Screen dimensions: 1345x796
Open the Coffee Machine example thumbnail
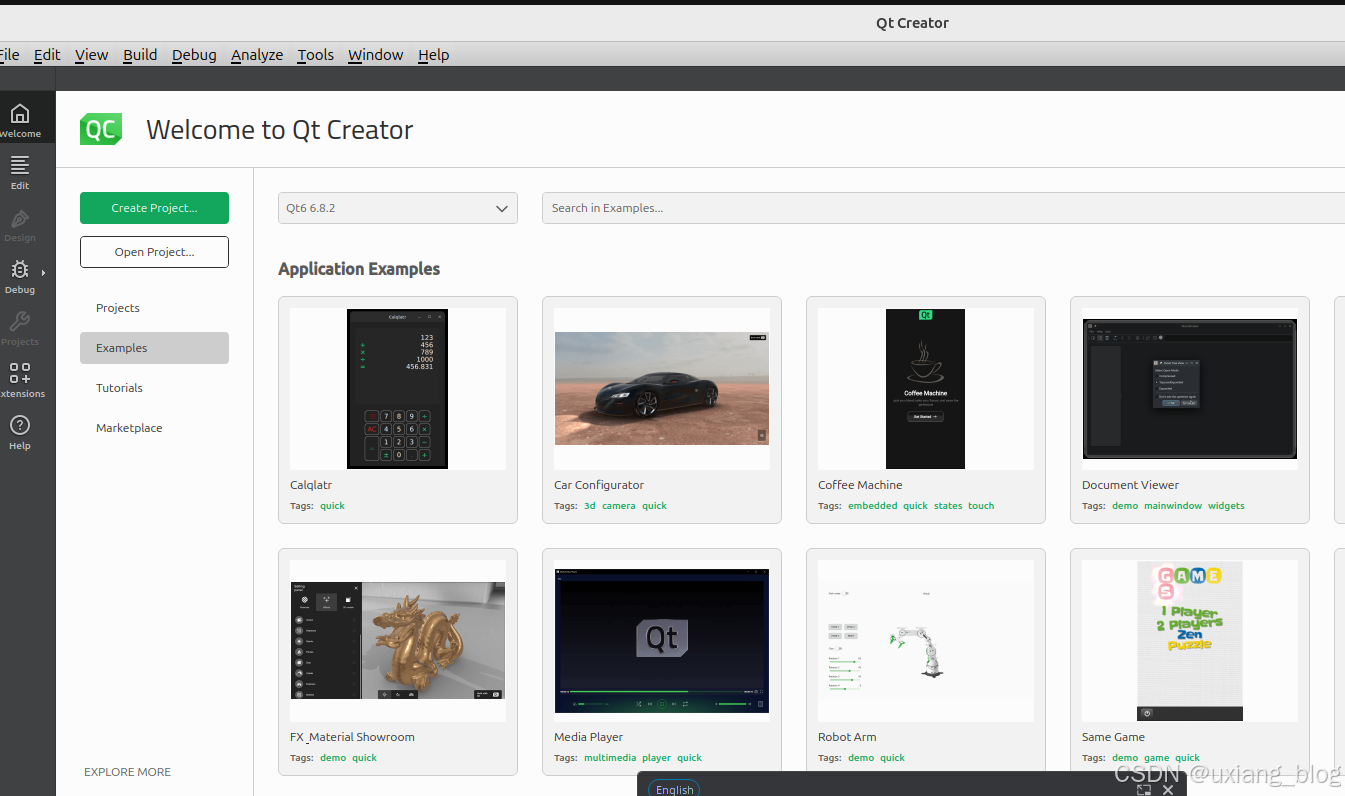click(x=926, y=388)
